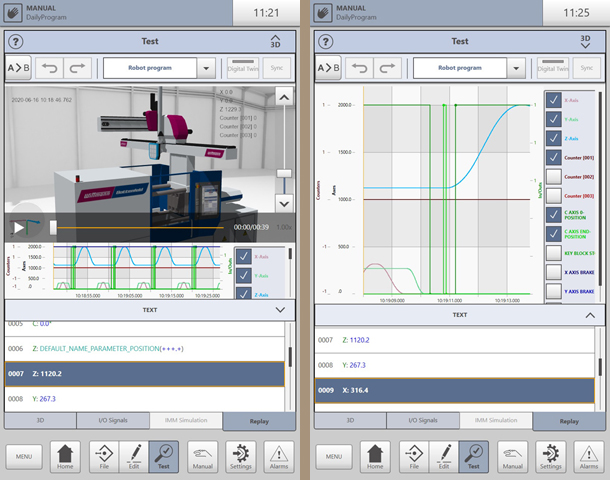Enable KEY BLOCK checkbox in right legend
This screenshot has height=480, width=610.
coord(554,253)
